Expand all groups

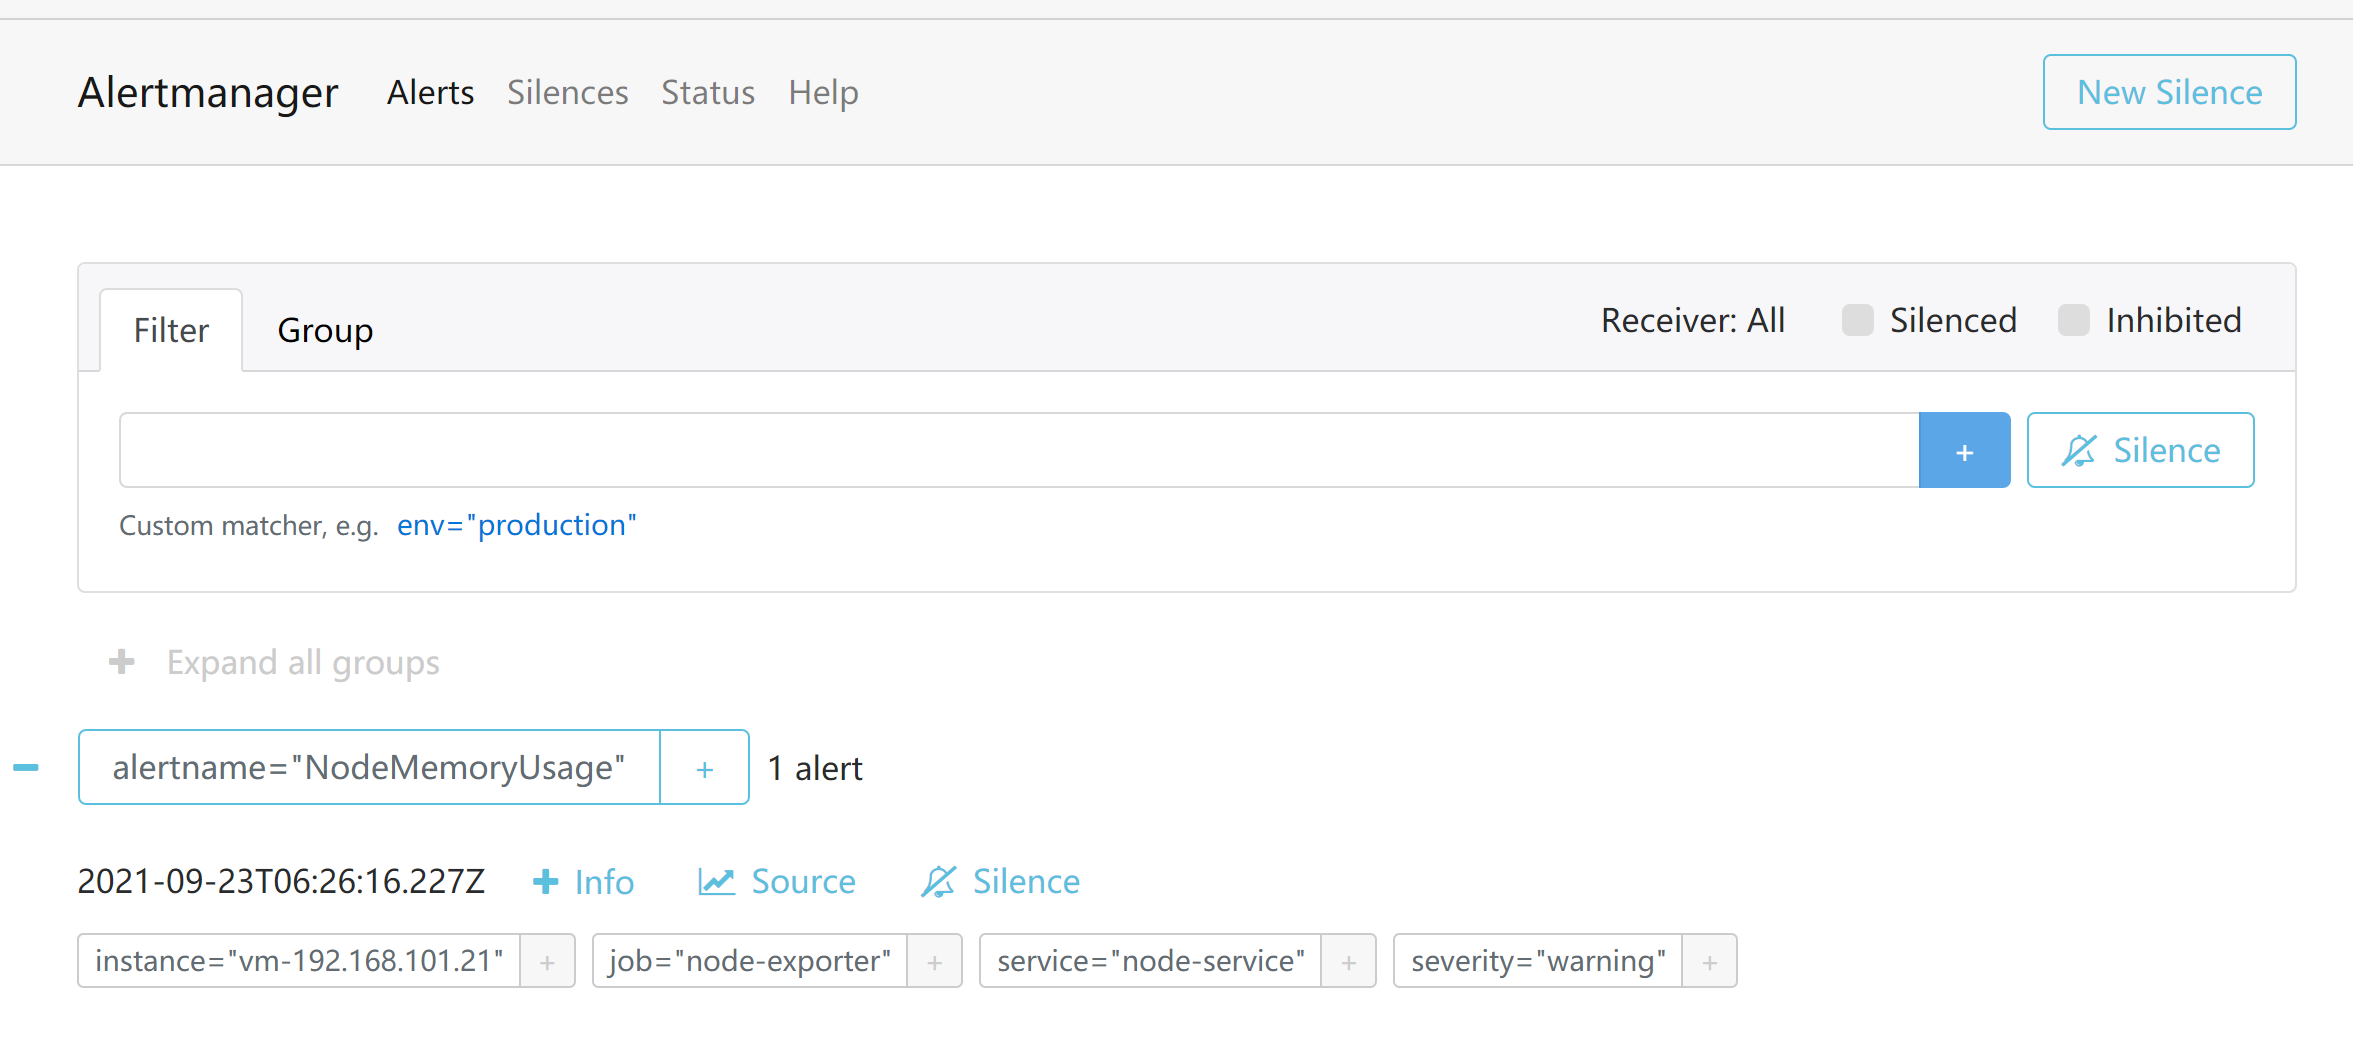274,662
